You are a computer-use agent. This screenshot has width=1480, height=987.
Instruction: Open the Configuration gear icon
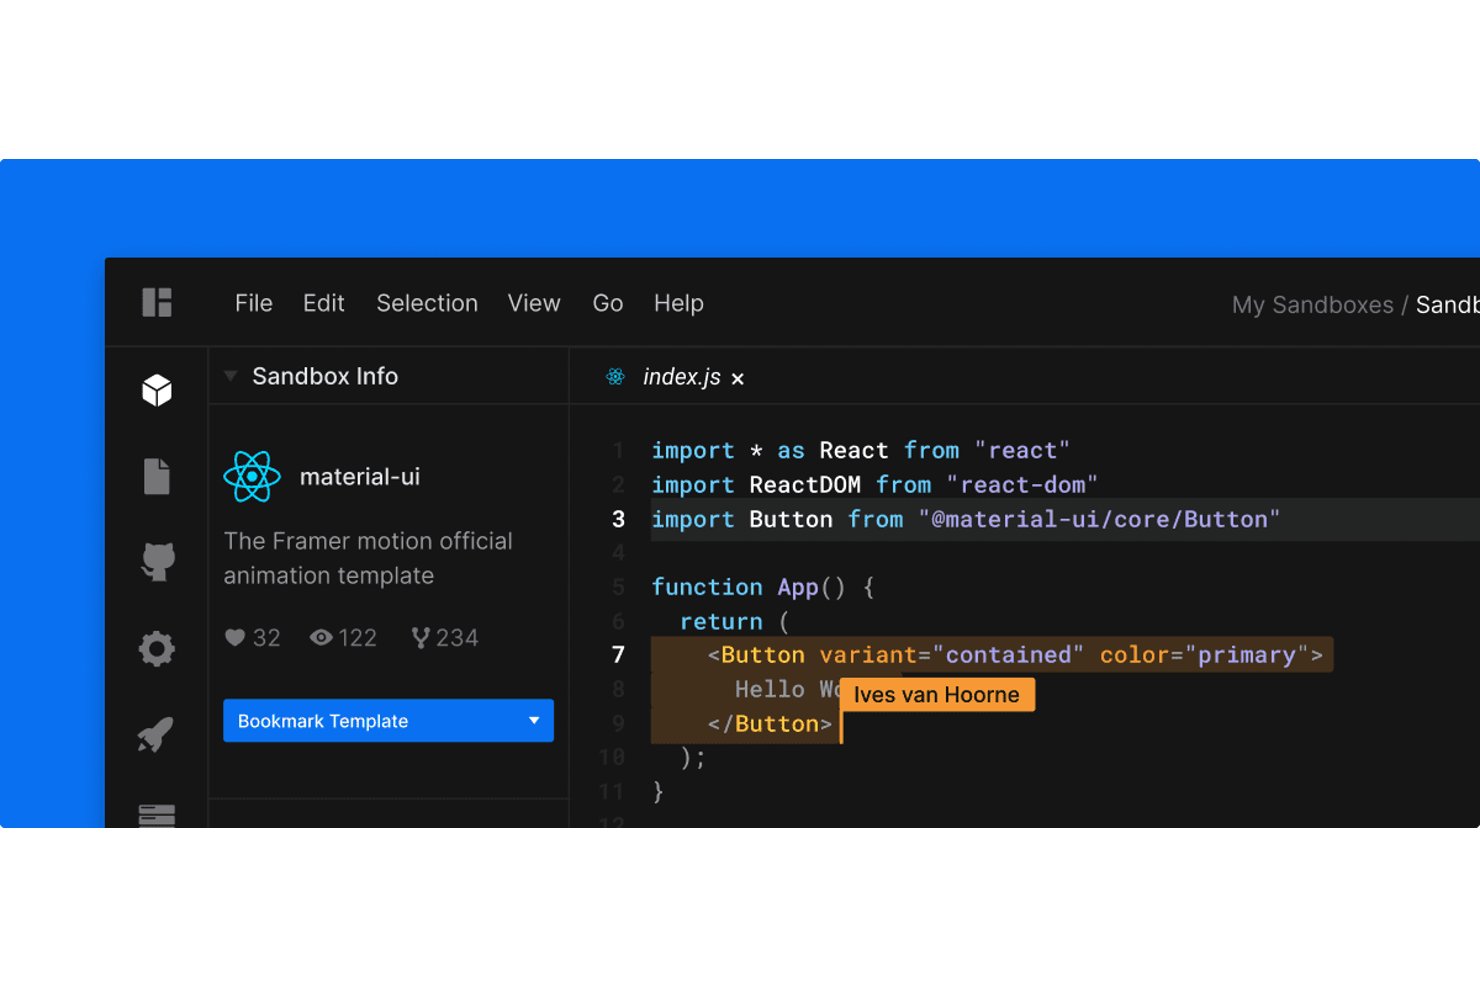[157, 649]
